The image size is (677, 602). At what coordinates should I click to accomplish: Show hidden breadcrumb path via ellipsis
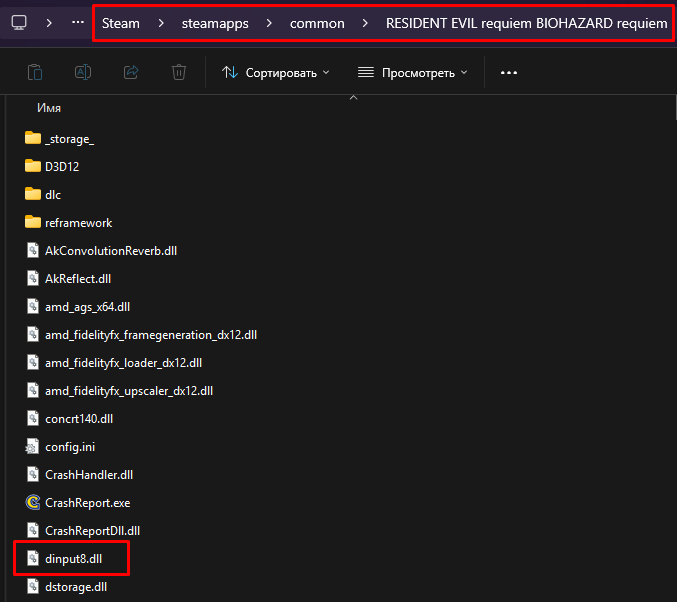(78, 22)
